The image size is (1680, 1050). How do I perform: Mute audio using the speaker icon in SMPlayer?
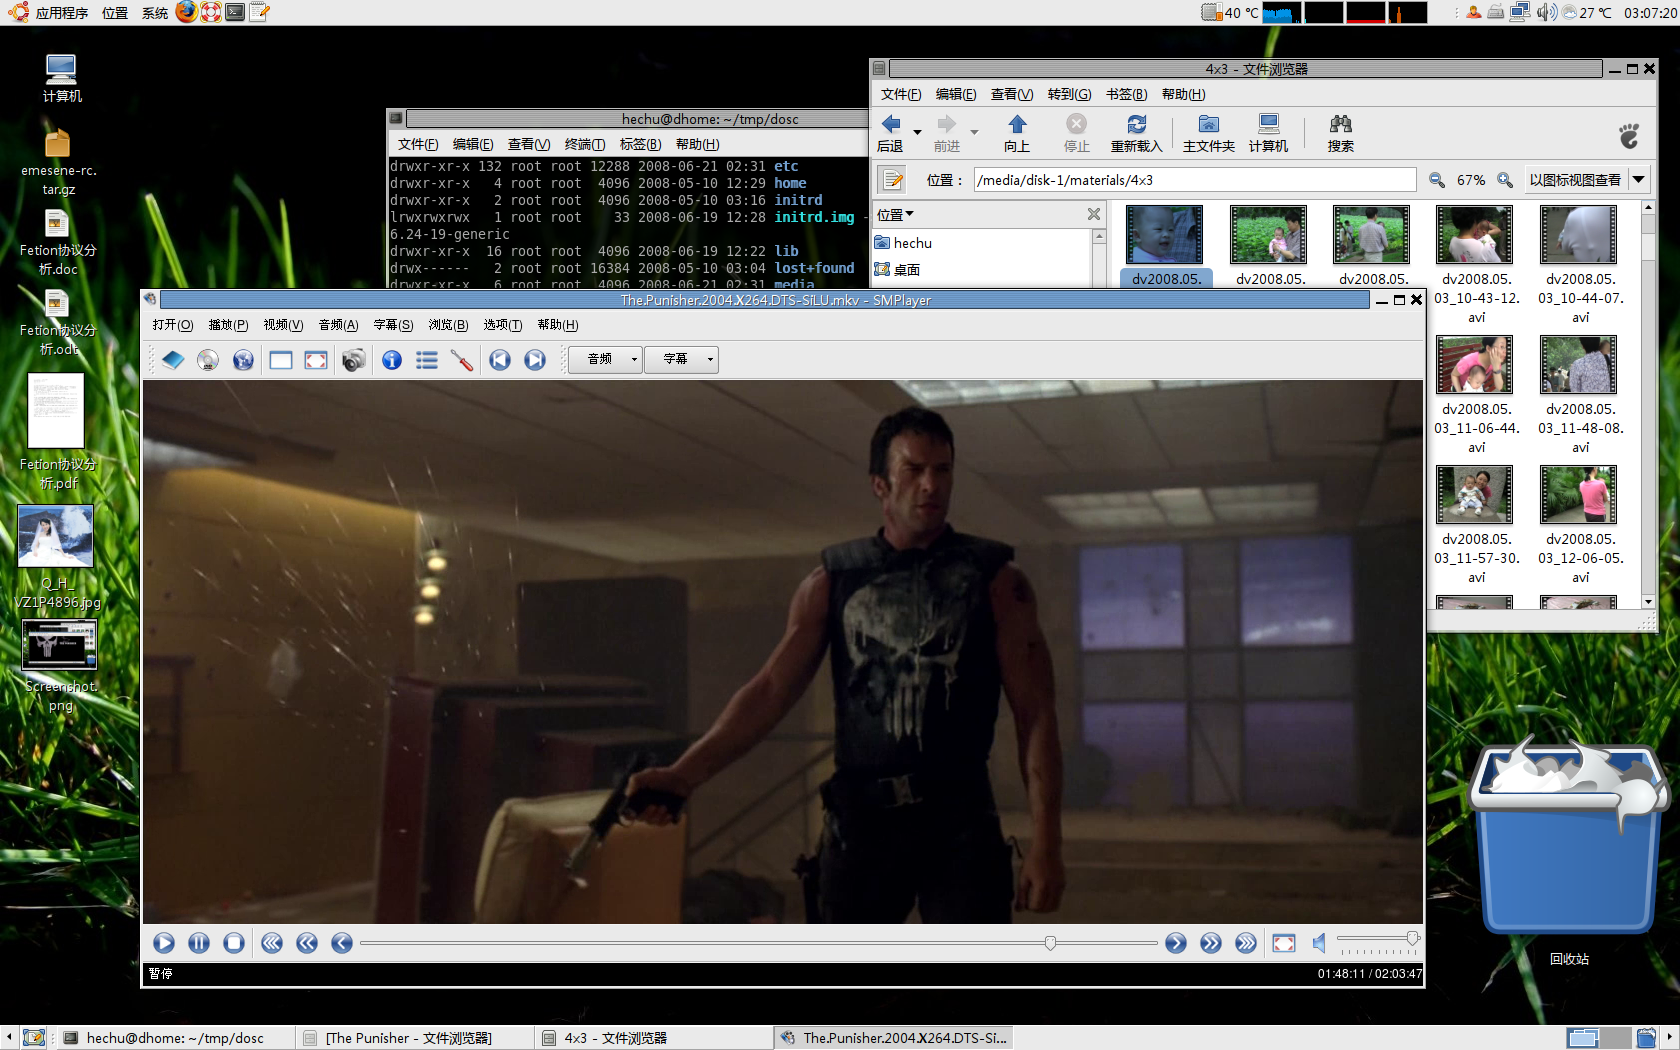click(1319, 943)
